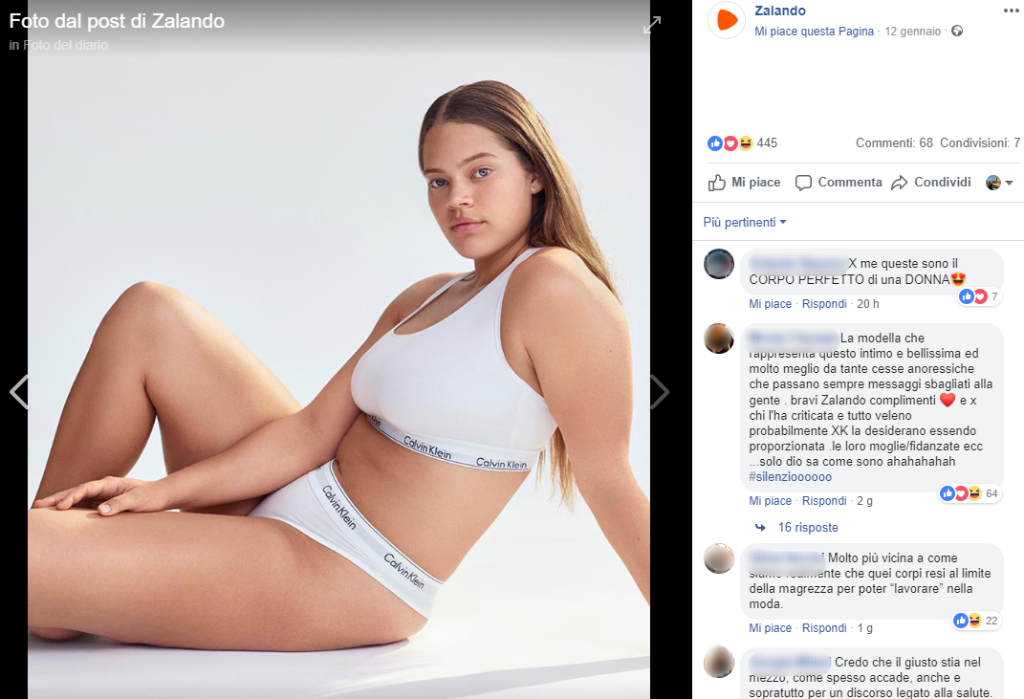This screenshot has height=699, width=1024.
Task: Like the comment posted 2 g ago
Action: 770,501
